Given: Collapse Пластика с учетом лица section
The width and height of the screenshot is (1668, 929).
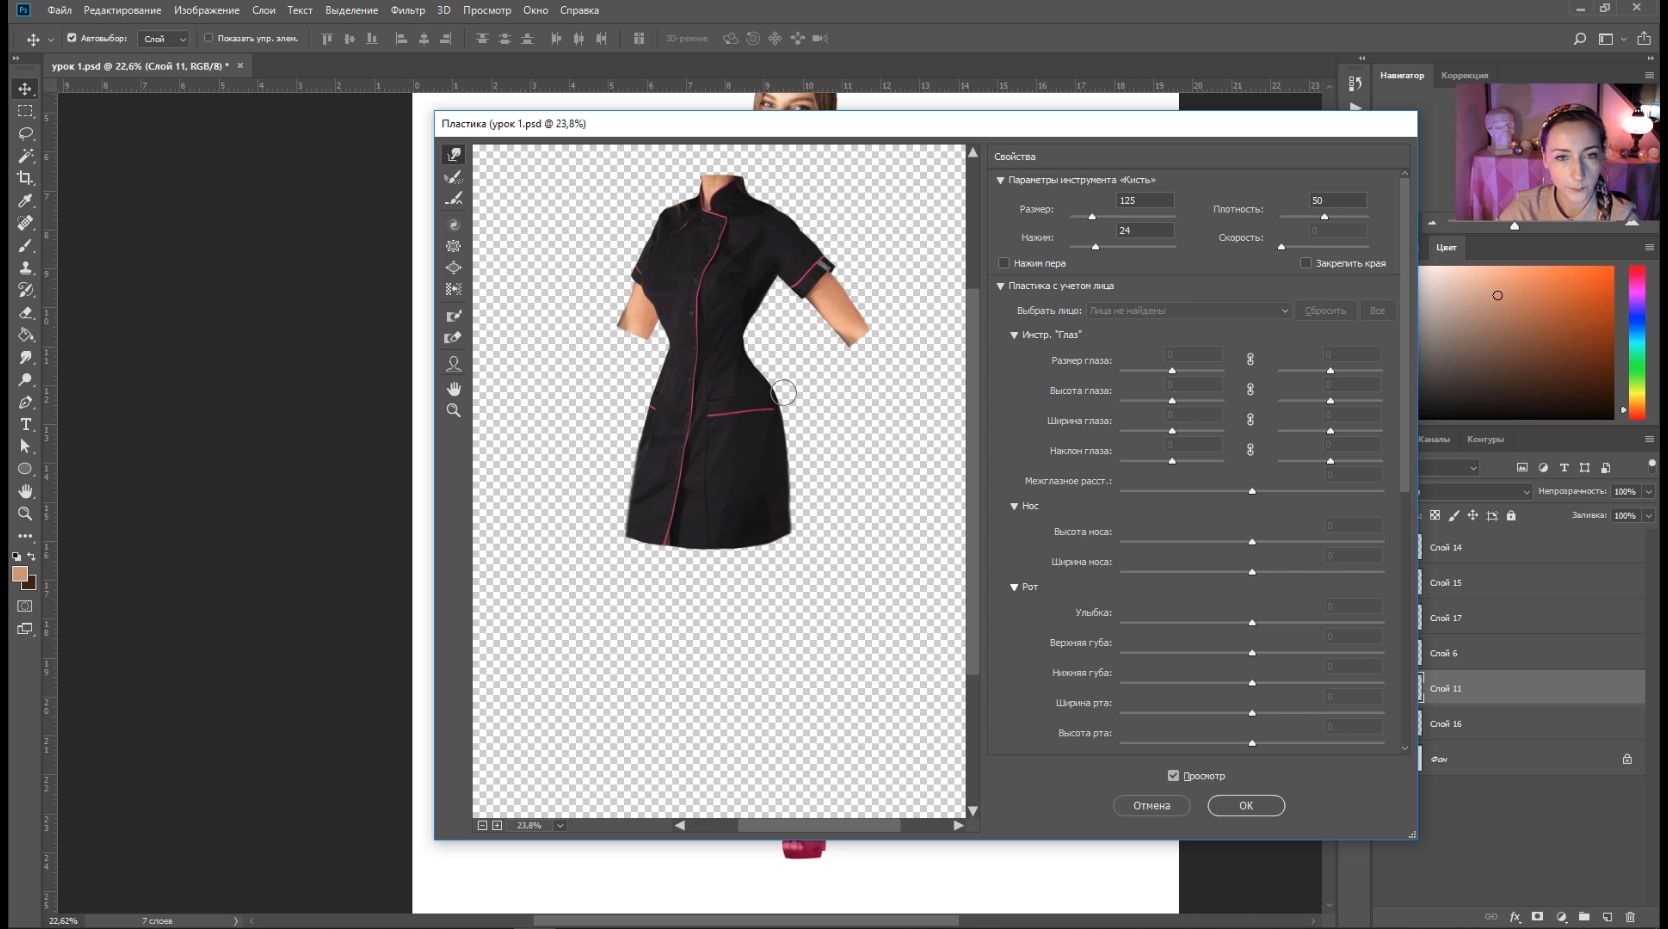Looking at the screenshot, I should coord(1000,286).
